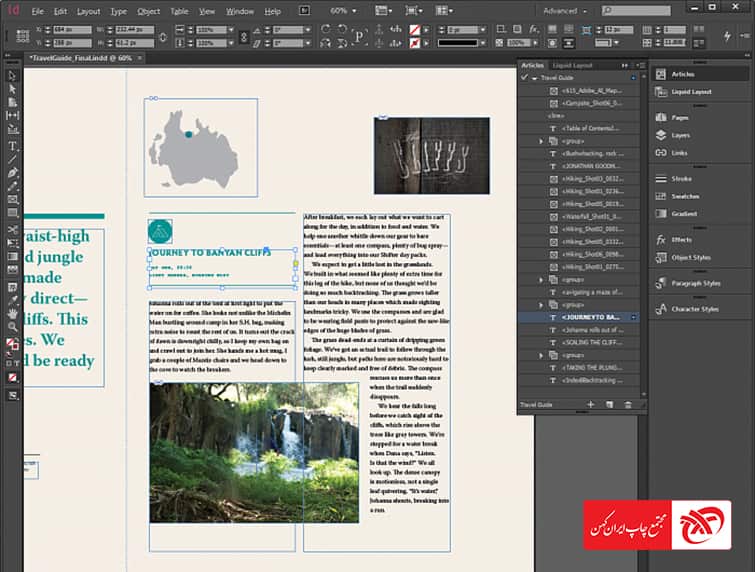Select the Gap tool
Viewport: 755px width, 572px height.
tap(12, 116)
